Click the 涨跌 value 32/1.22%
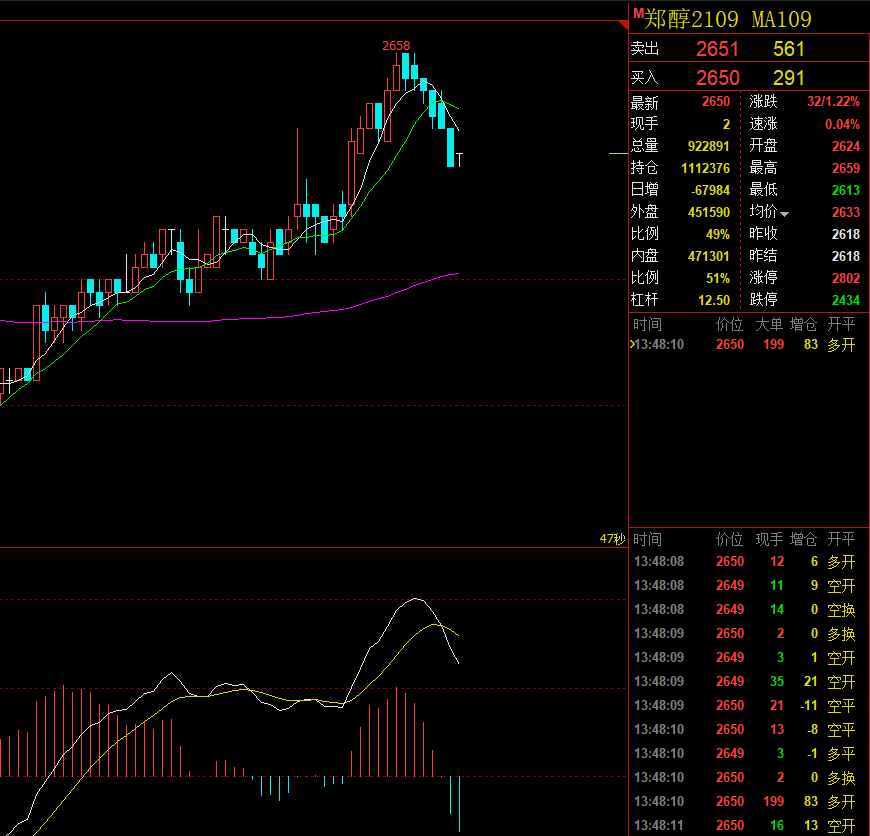 (x=833, y=102)
